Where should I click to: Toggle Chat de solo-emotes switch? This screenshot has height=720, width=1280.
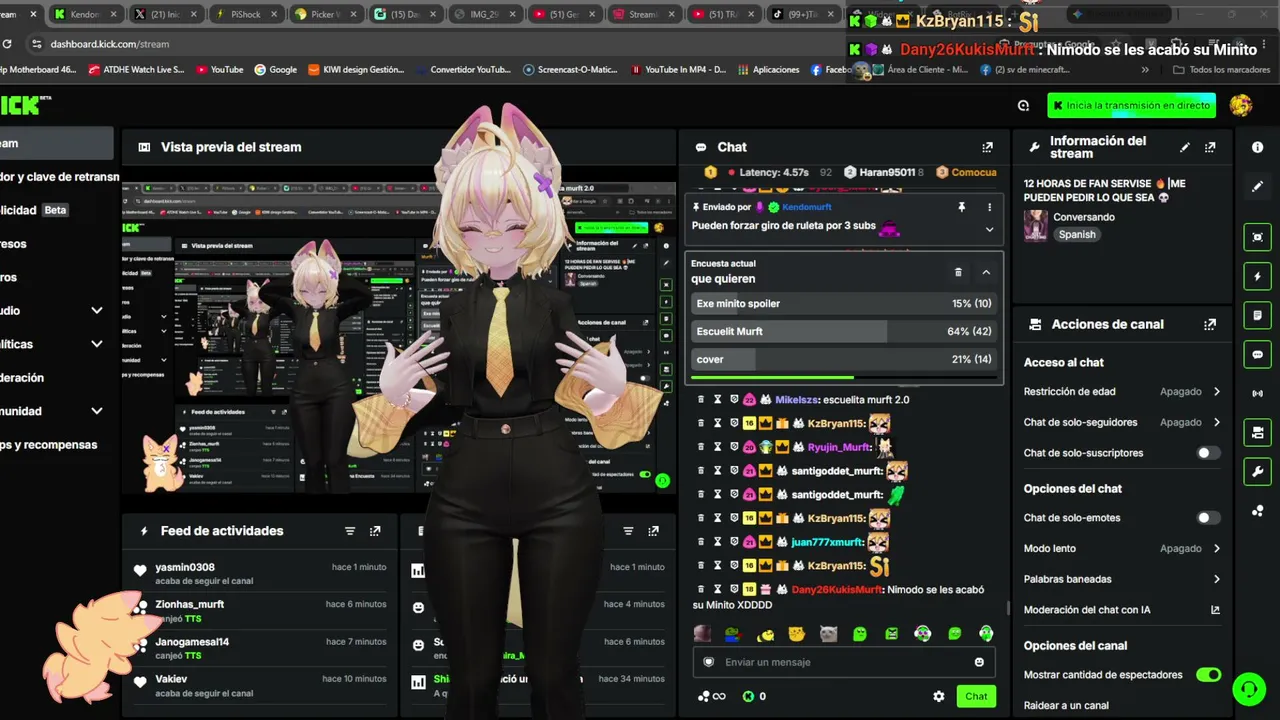pyautogui.click(x=1208, y=518)
